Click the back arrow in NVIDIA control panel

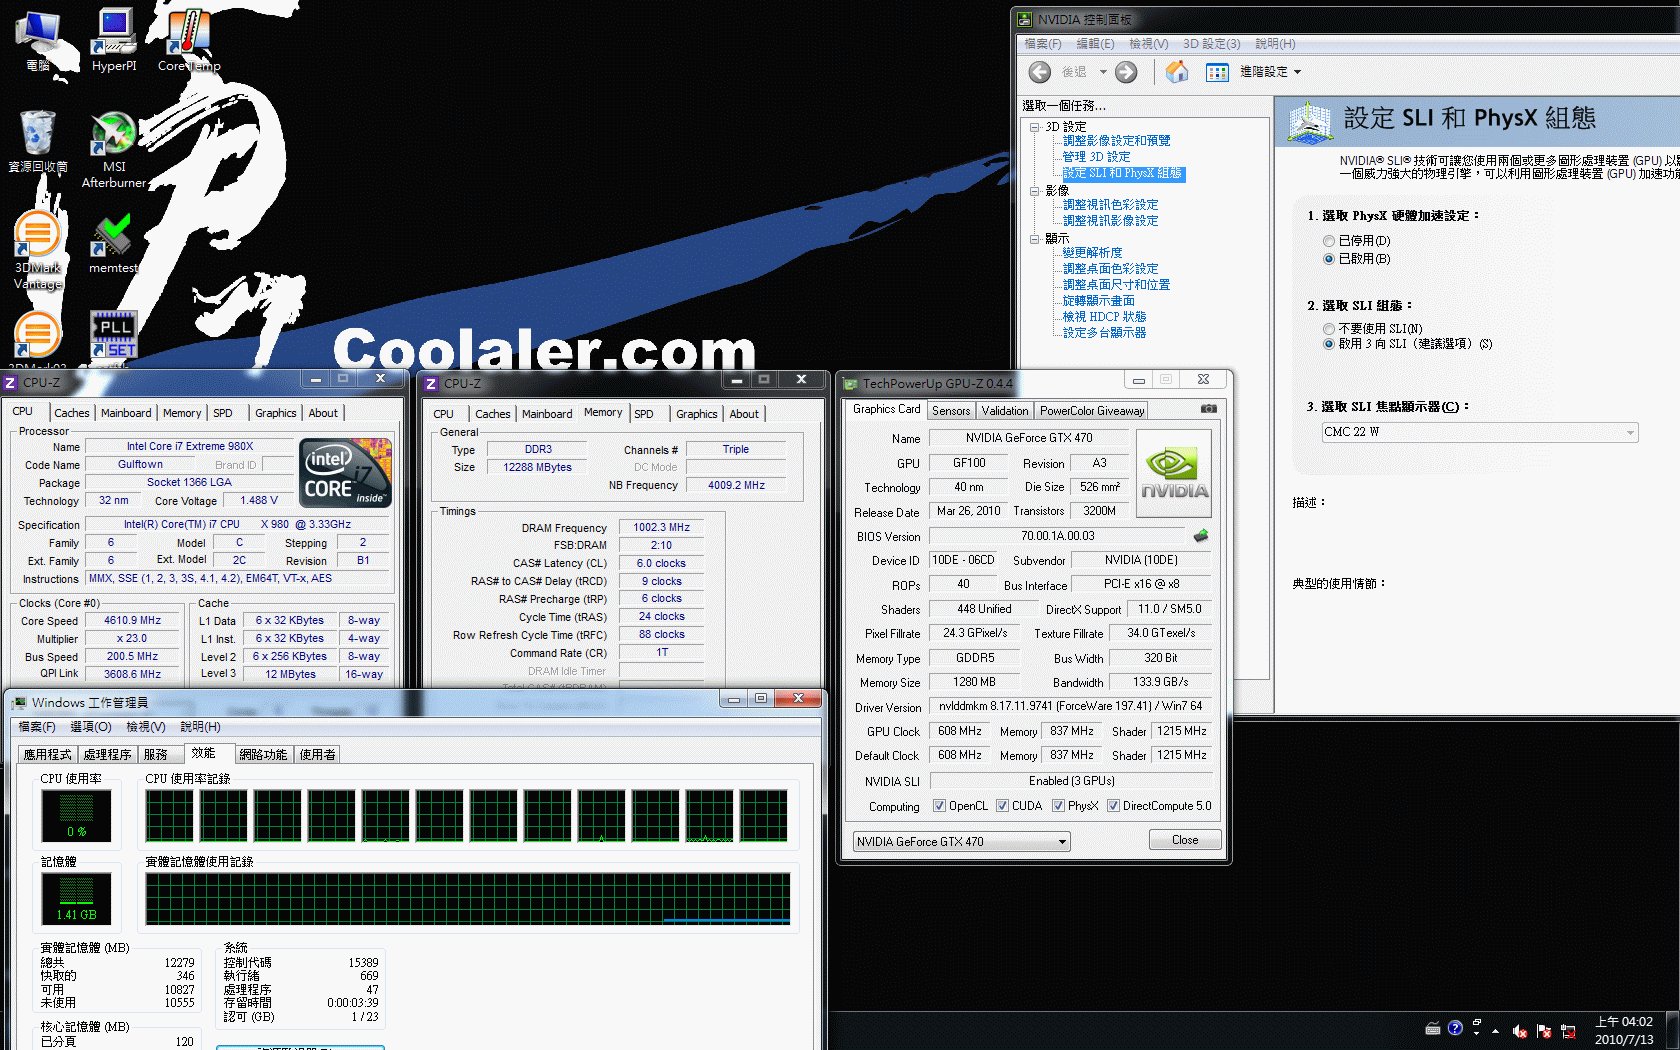[1040, 72]
